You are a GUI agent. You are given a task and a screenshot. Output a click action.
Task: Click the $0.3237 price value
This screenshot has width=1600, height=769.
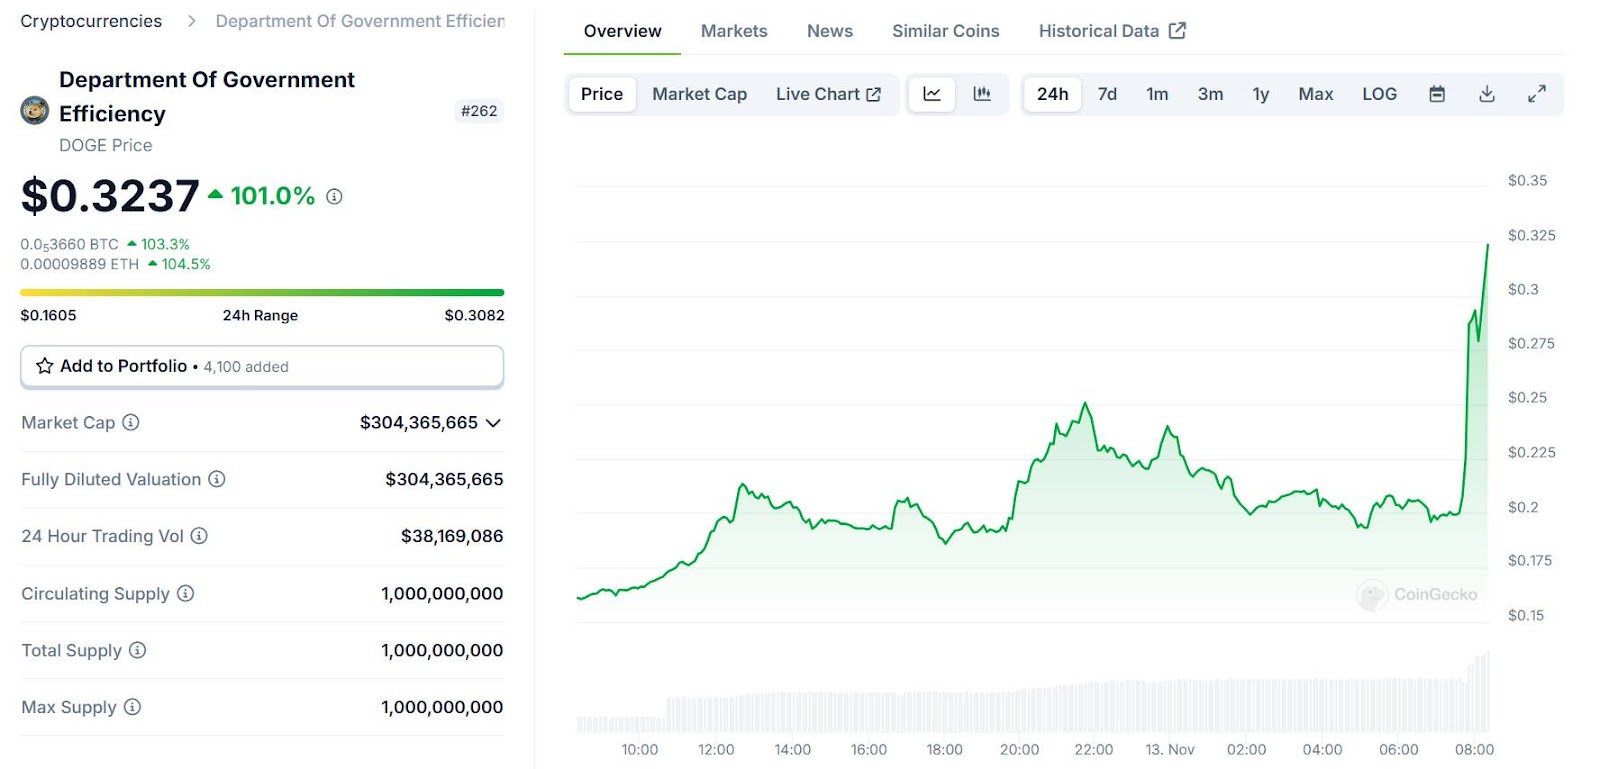tap(110, 196)
